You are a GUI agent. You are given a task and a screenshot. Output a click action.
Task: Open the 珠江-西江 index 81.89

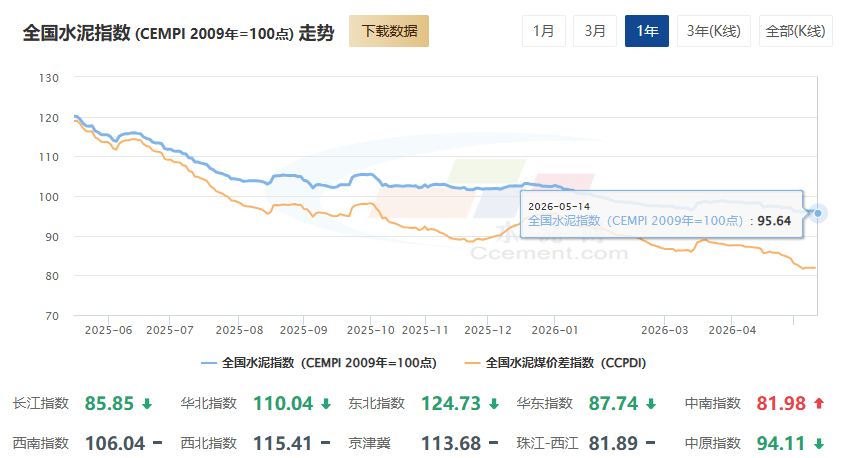(x=613, y=443)
